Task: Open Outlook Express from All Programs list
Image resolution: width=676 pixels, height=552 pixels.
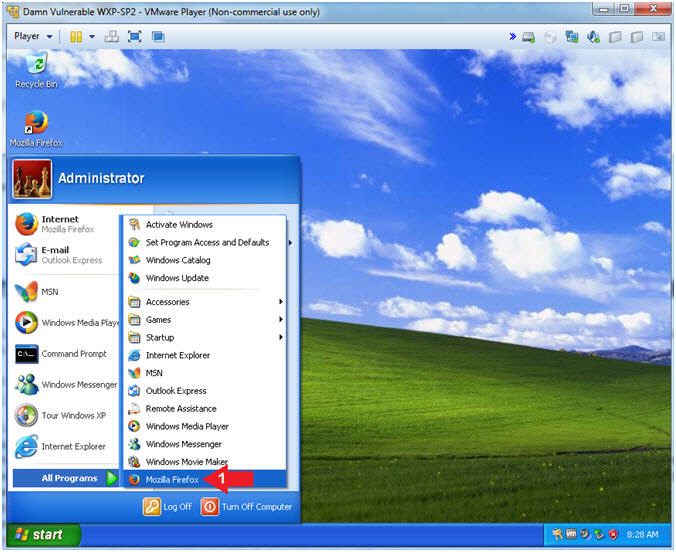Action: coord(205,391)
